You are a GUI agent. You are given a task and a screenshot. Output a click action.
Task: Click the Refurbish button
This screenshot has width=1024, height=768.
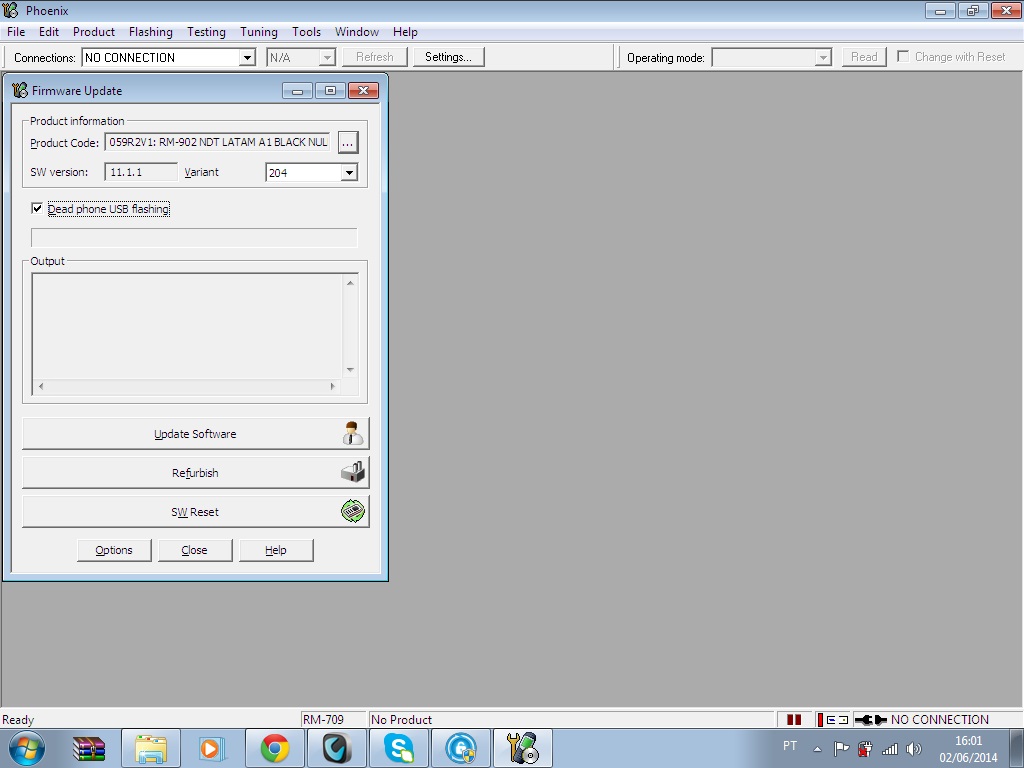point(195,473)
